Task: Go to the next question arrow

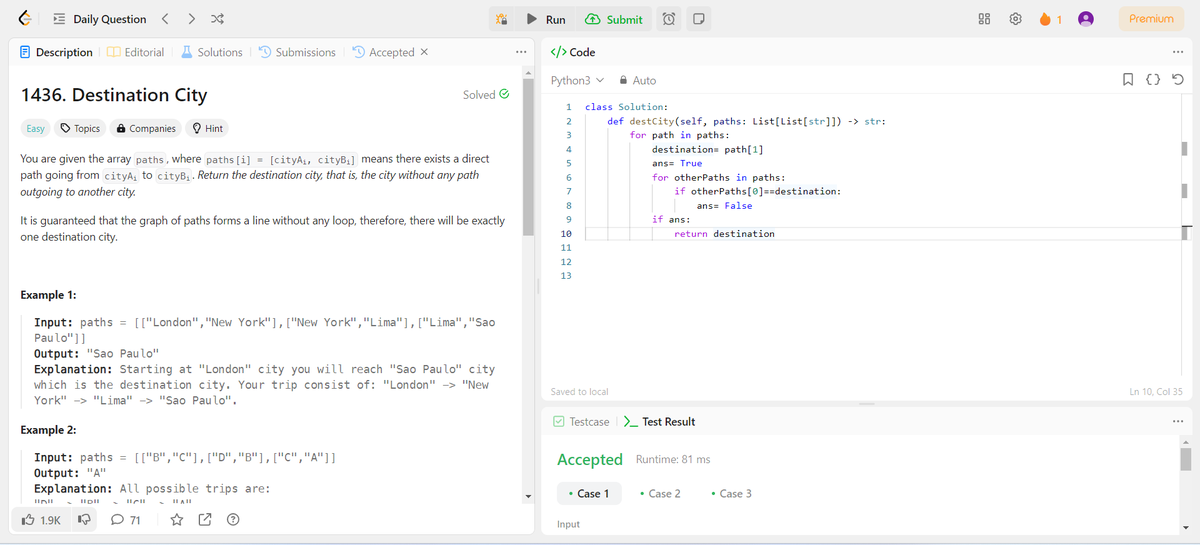Action: click(x=192, y=19)
